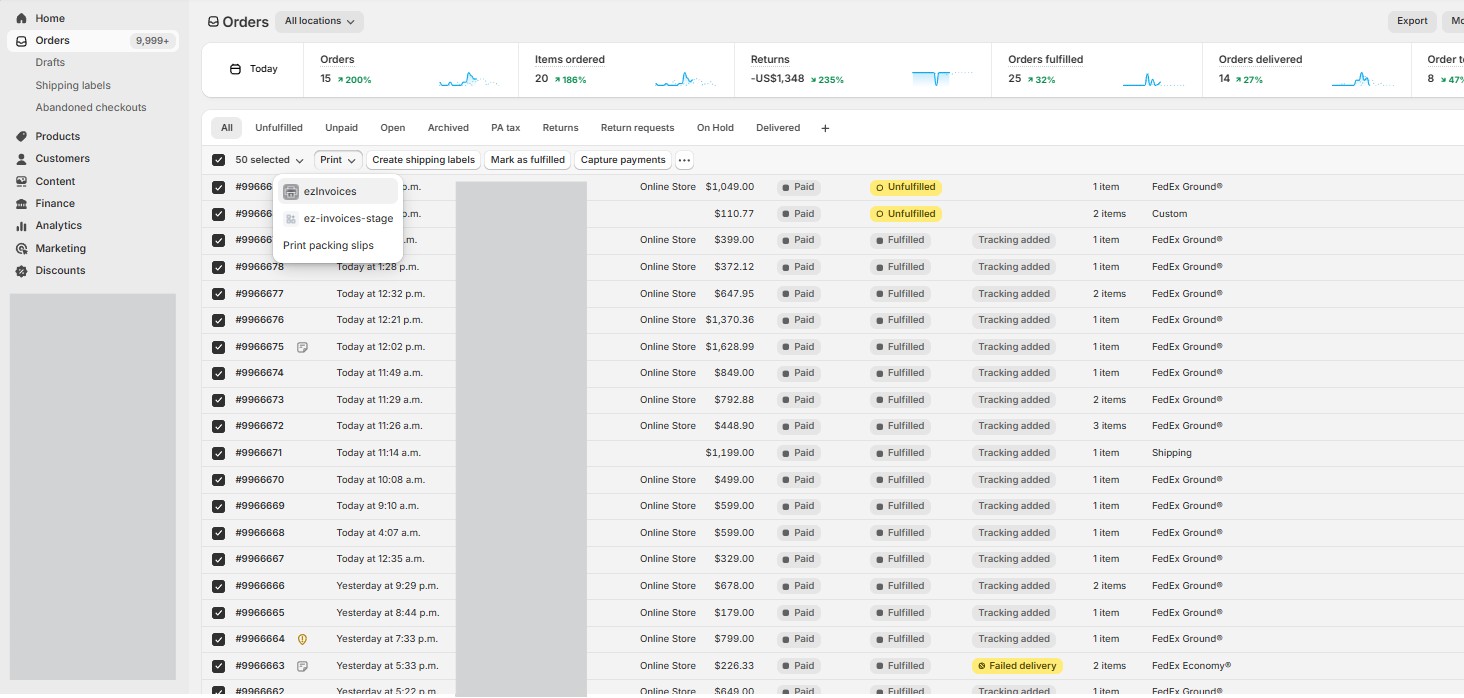1464x698 pixels.
Task: Switch to the On Hold tab
Action: tap(715, 128)
